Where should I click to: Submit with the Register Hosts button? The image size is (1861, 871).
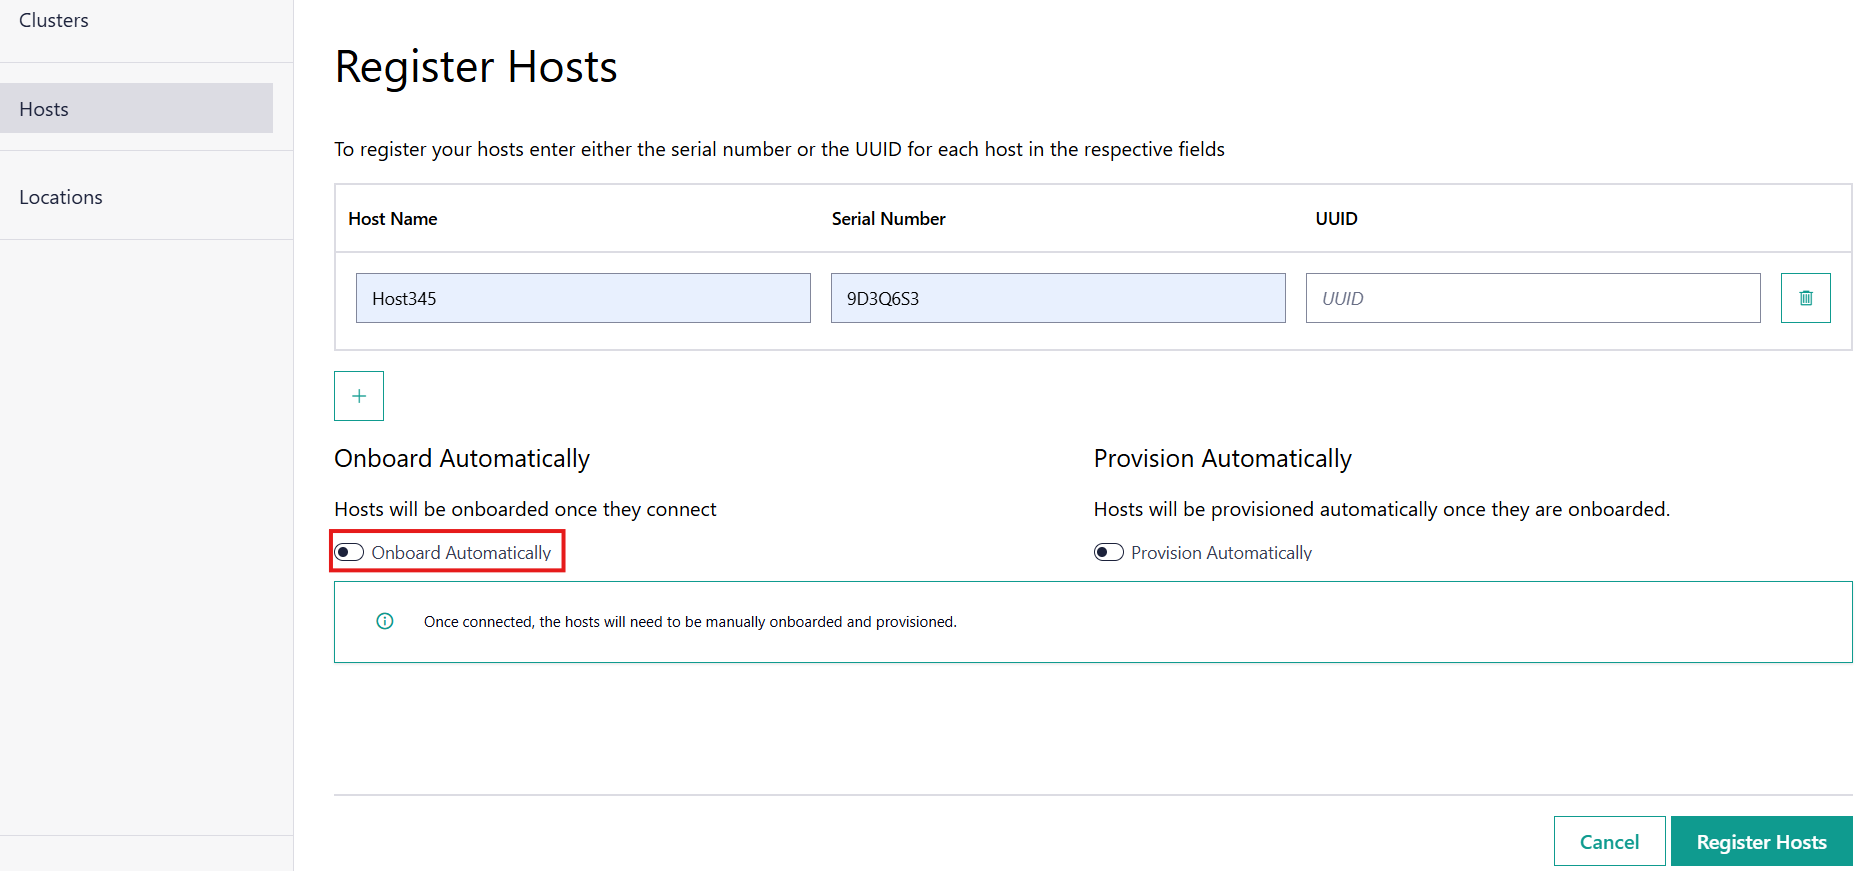tap(1761, 841)
